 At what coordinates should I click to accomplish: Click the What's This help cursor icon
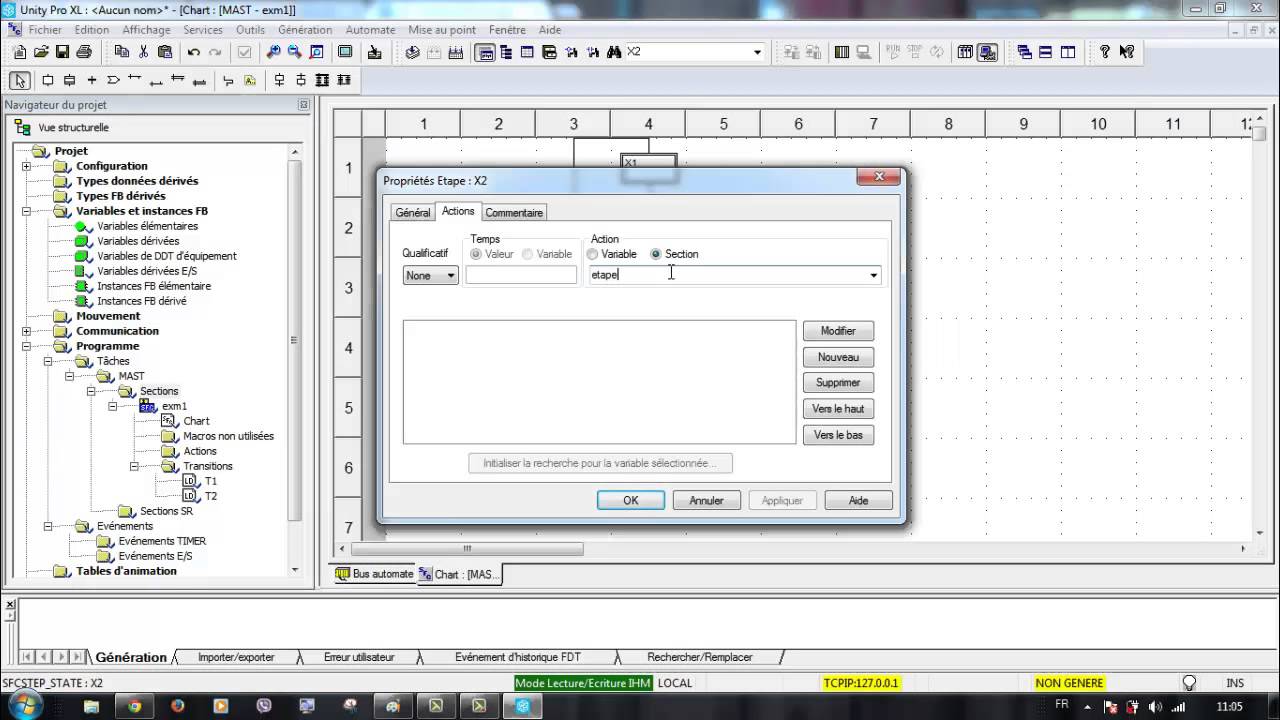(1127, 52)
